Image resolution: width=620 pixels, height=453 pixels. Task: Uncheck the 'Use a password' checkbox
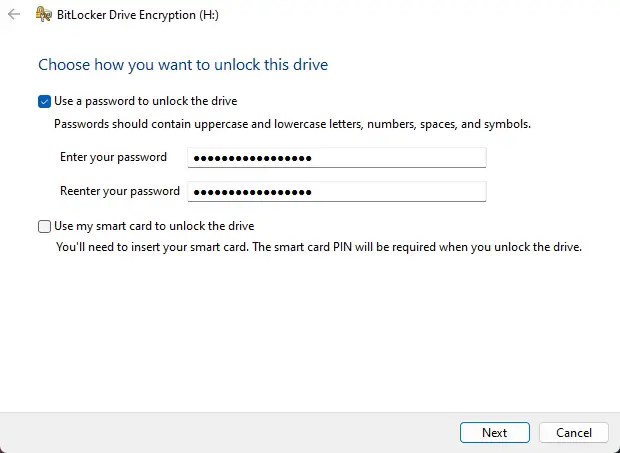(44, 101)
